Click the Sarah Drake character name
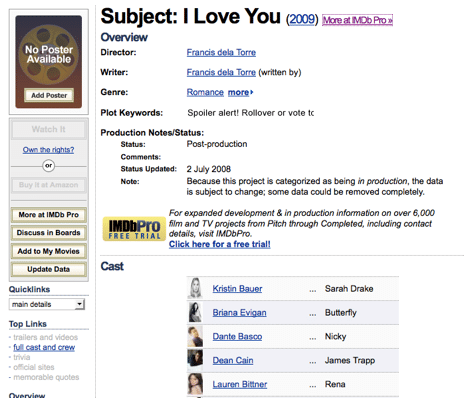This screenshot has width=464, height=398. point(349,289)
